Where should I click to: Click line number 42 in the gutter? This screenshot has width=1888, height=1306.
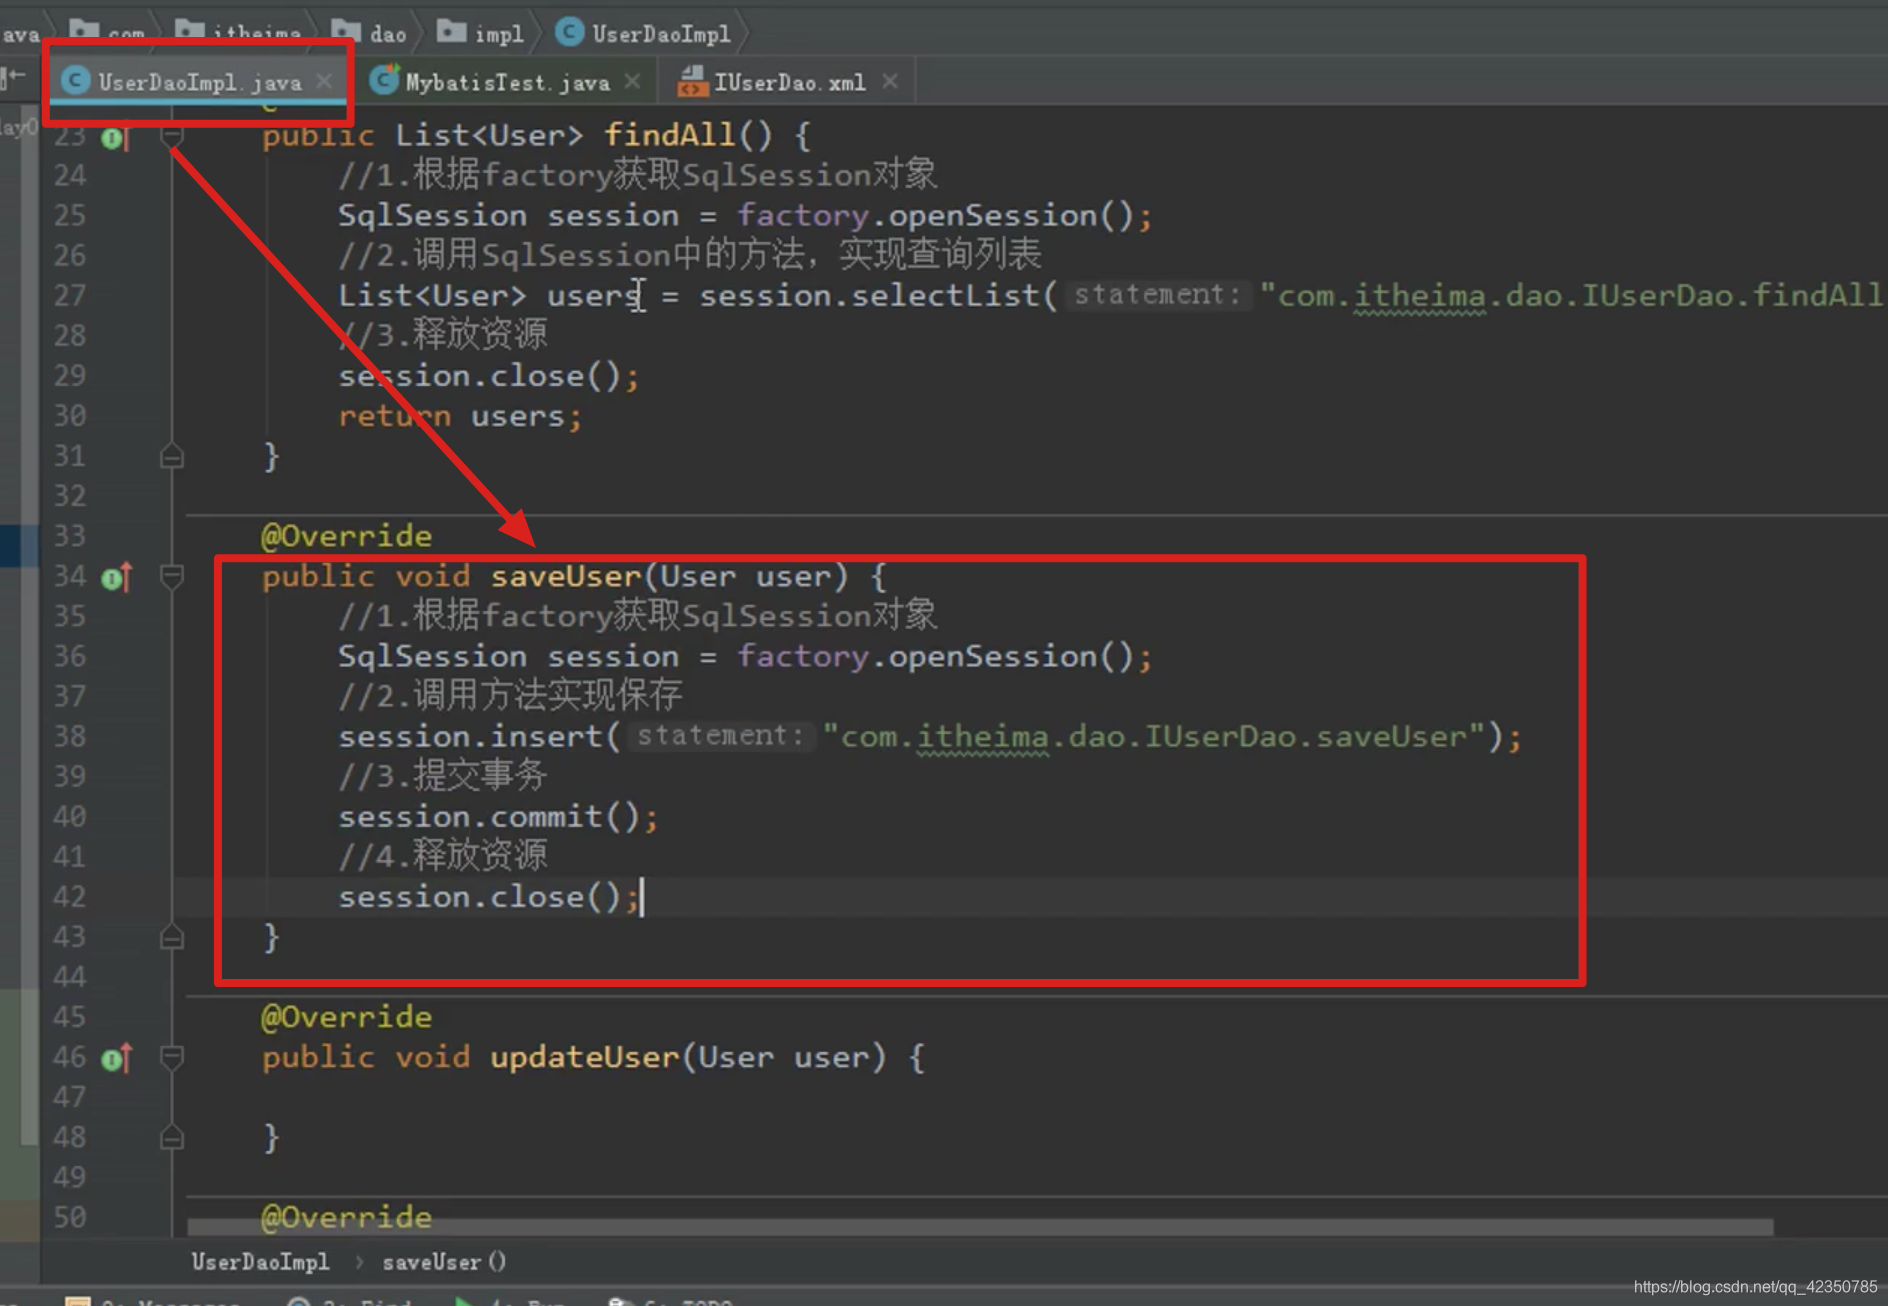pyautogui.click(x=69, y=897)
